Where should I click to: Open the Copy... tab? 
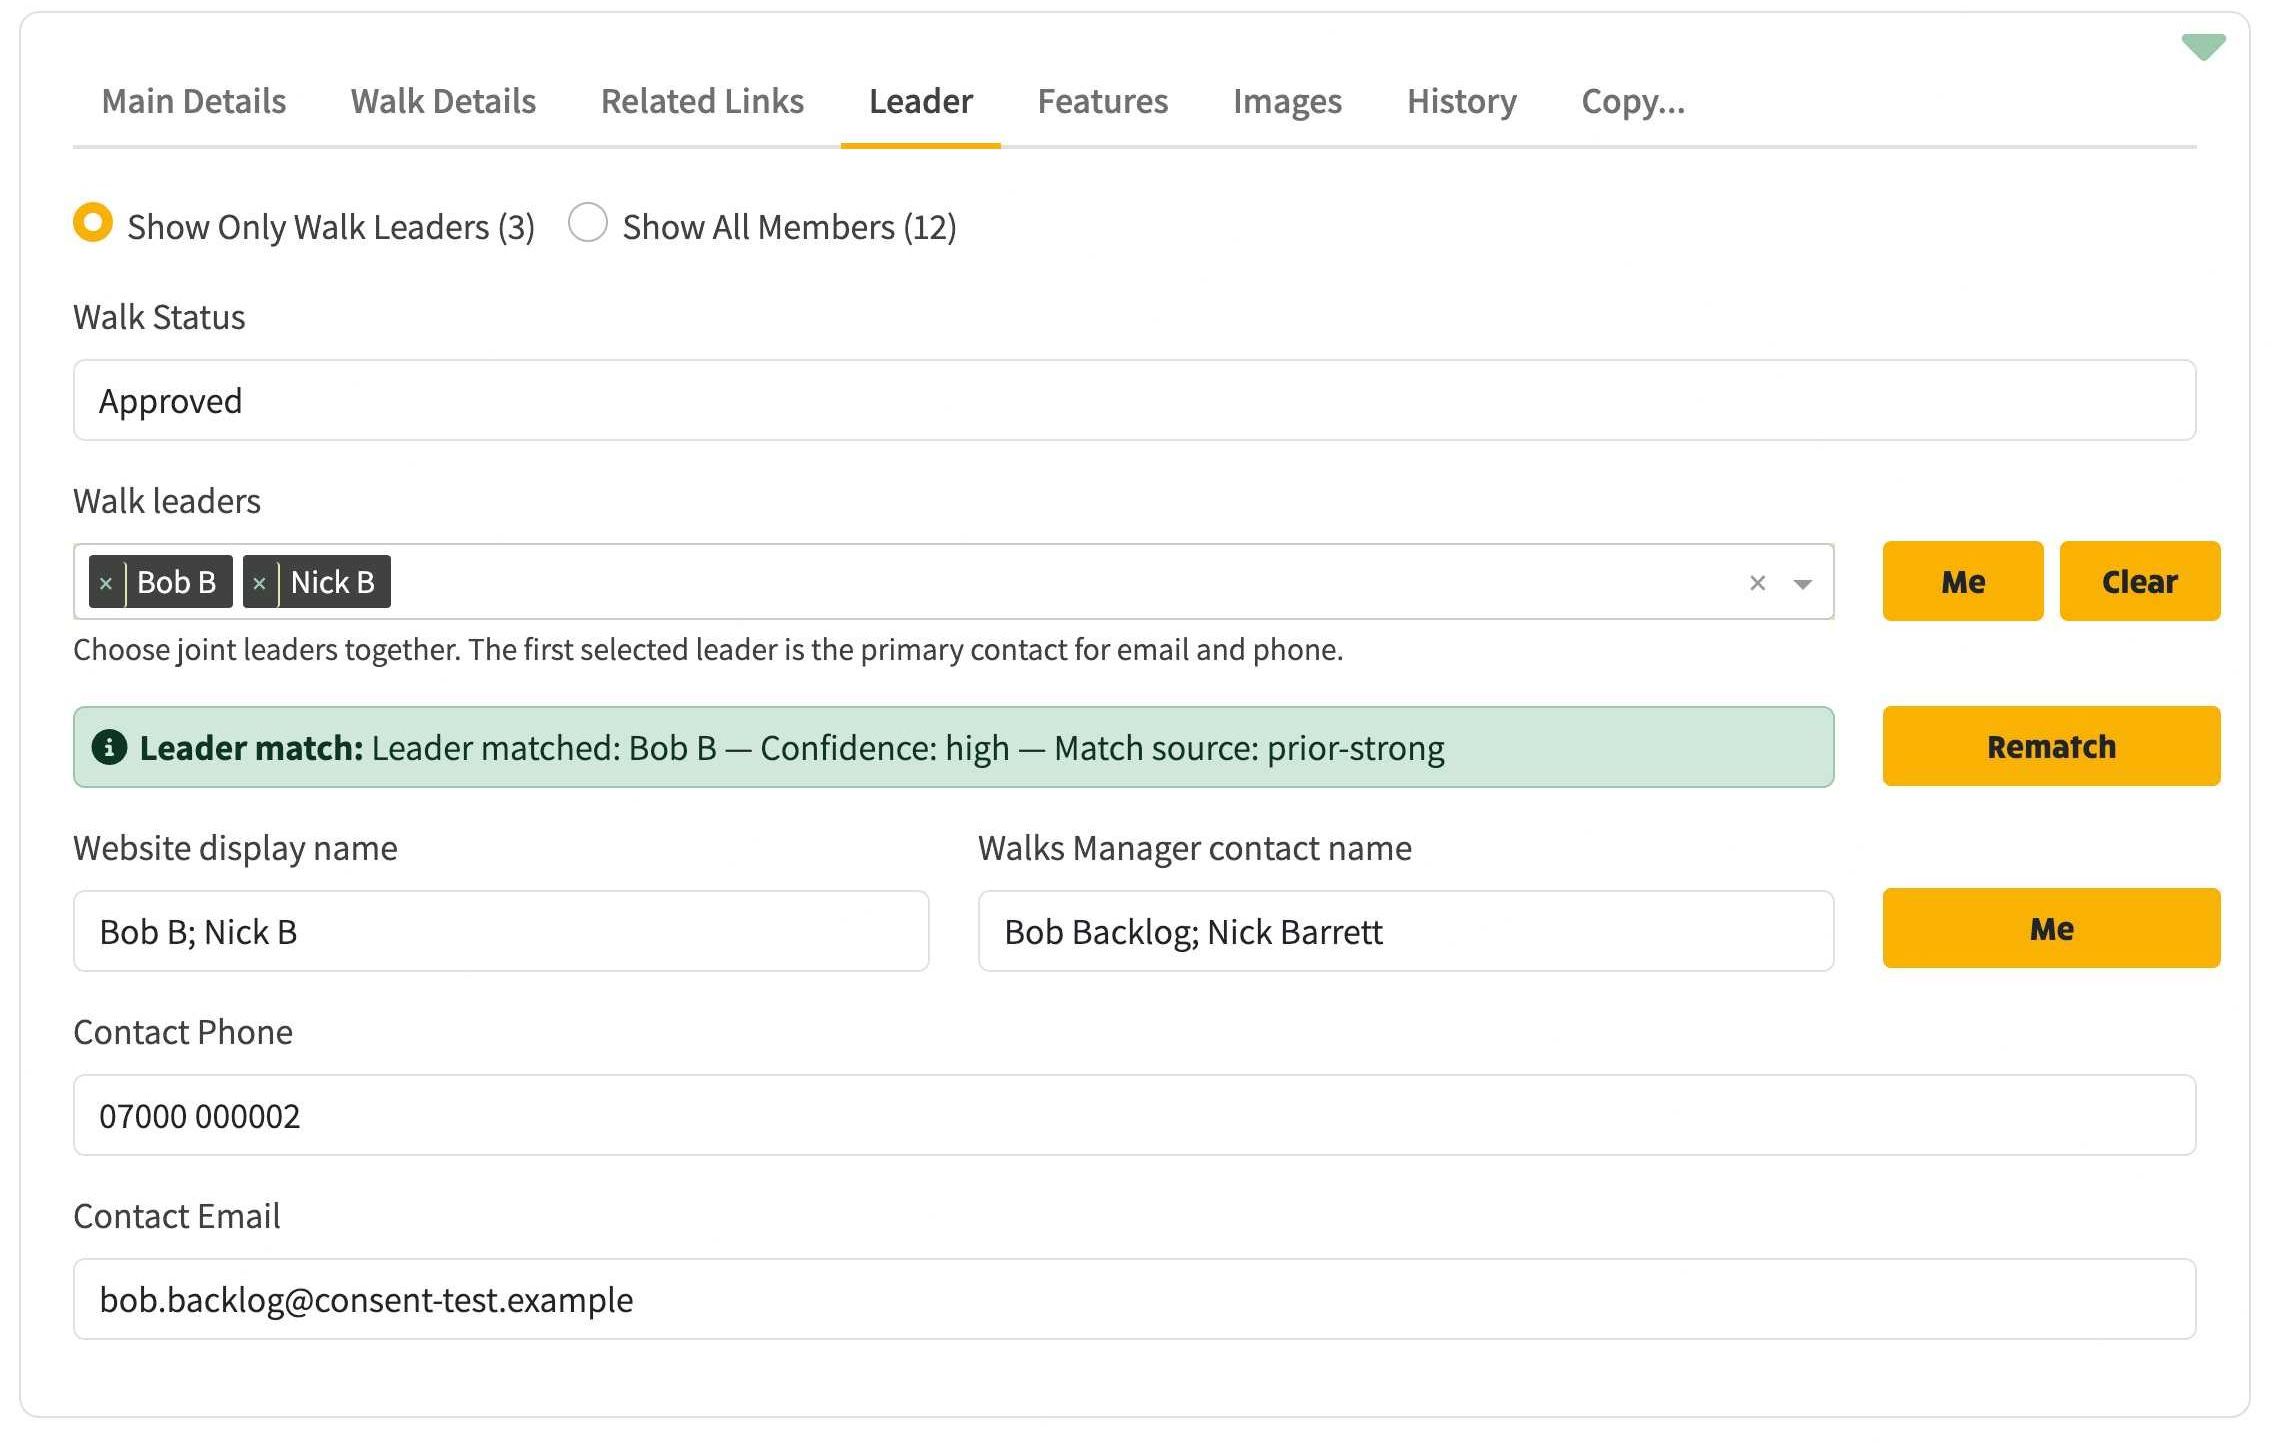(x=1633, y=101)
